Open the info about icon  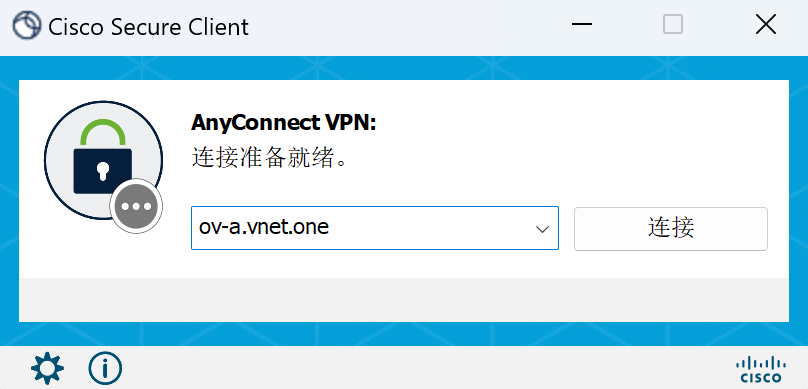click(x=105, y=368)
